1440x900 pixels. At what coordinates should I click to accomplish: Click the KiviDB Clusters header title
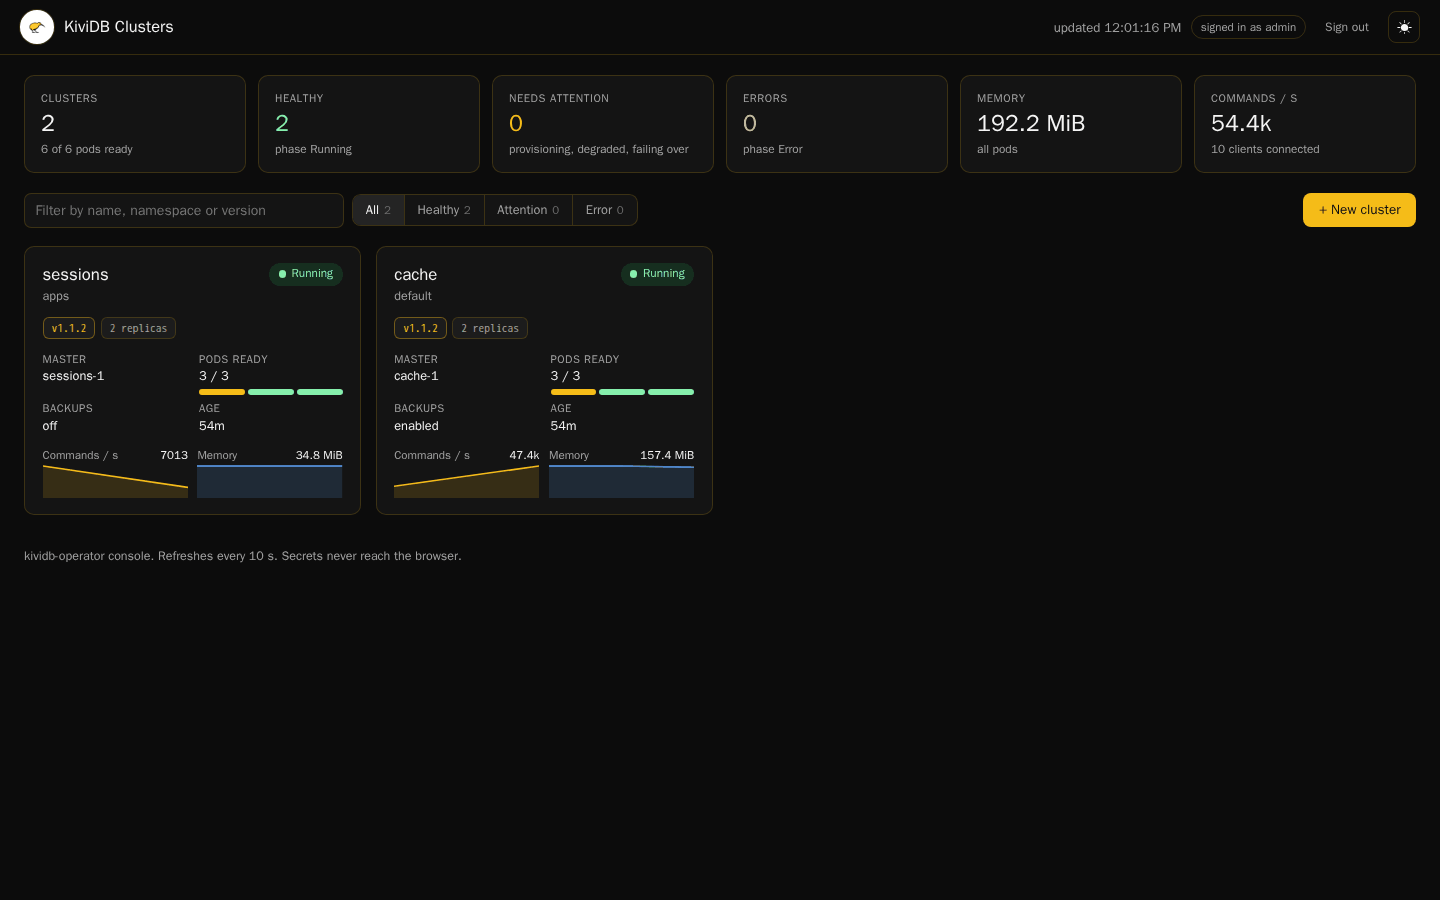pyautogui.click(x=119, y=27)
